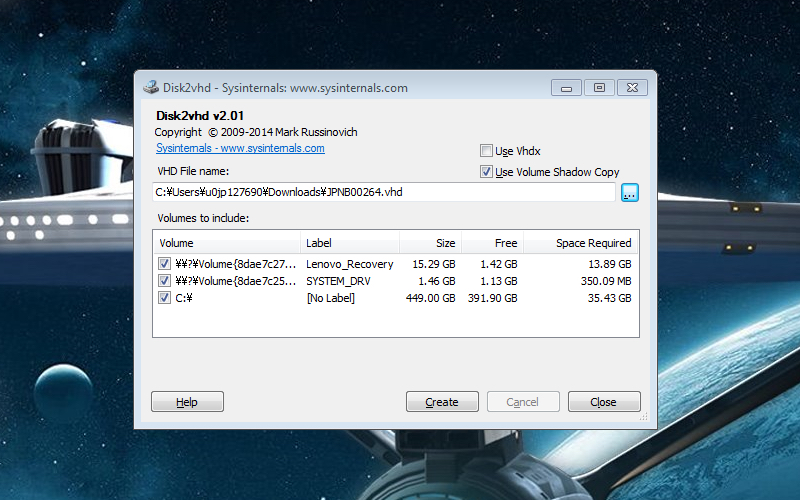
Task: Close the window using the title bar X
Action: tap(632, 87)
